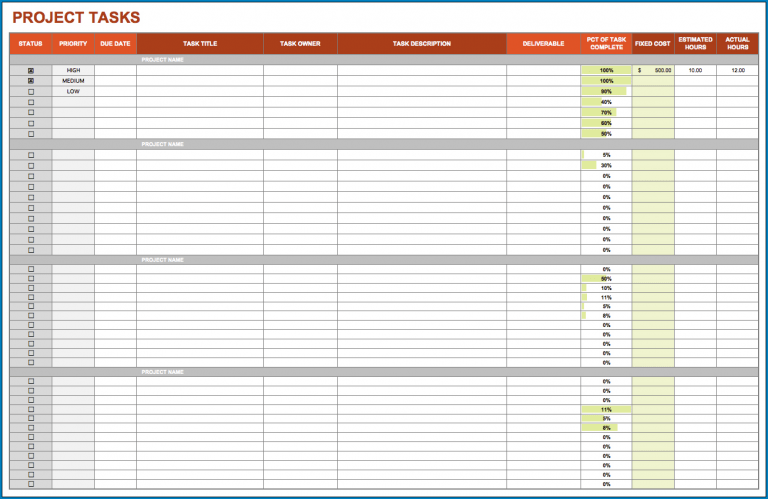Screen dimensions: 768x499
Task: Click the task owner cell in the MEDIUM row
Action: coord(300,81)
